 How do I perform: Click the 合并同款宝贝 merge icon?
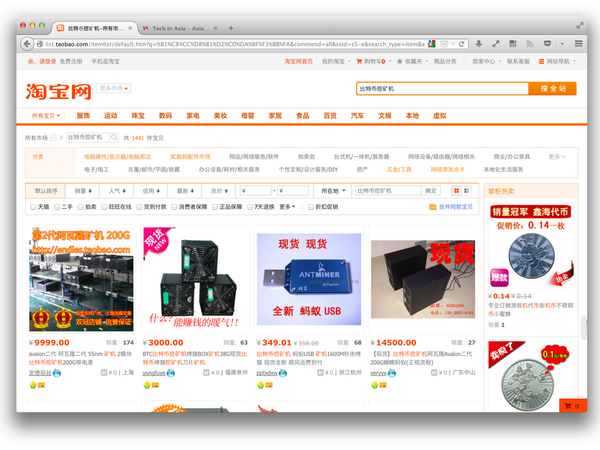[x=433, y=207]
